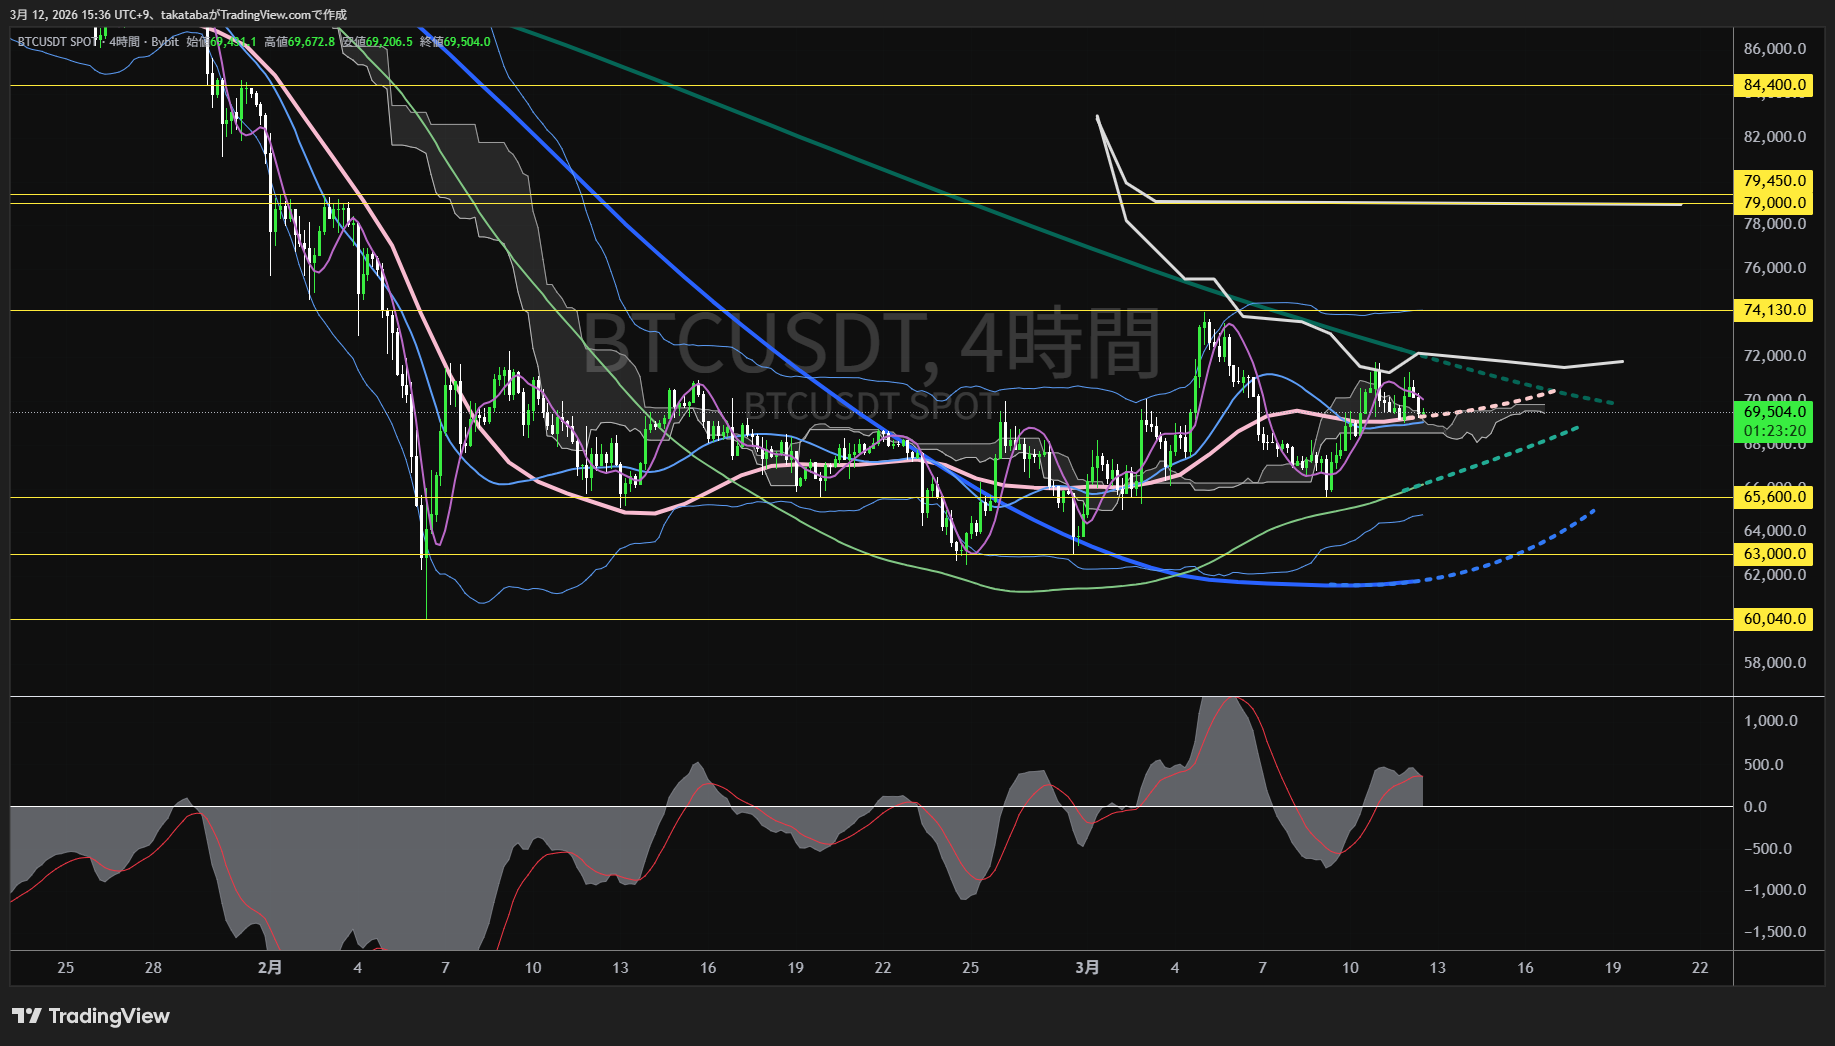This screenshot has height=1046, width=1835.
Task: Select the yellow 84,400.0 price label
Action: 1774,85
